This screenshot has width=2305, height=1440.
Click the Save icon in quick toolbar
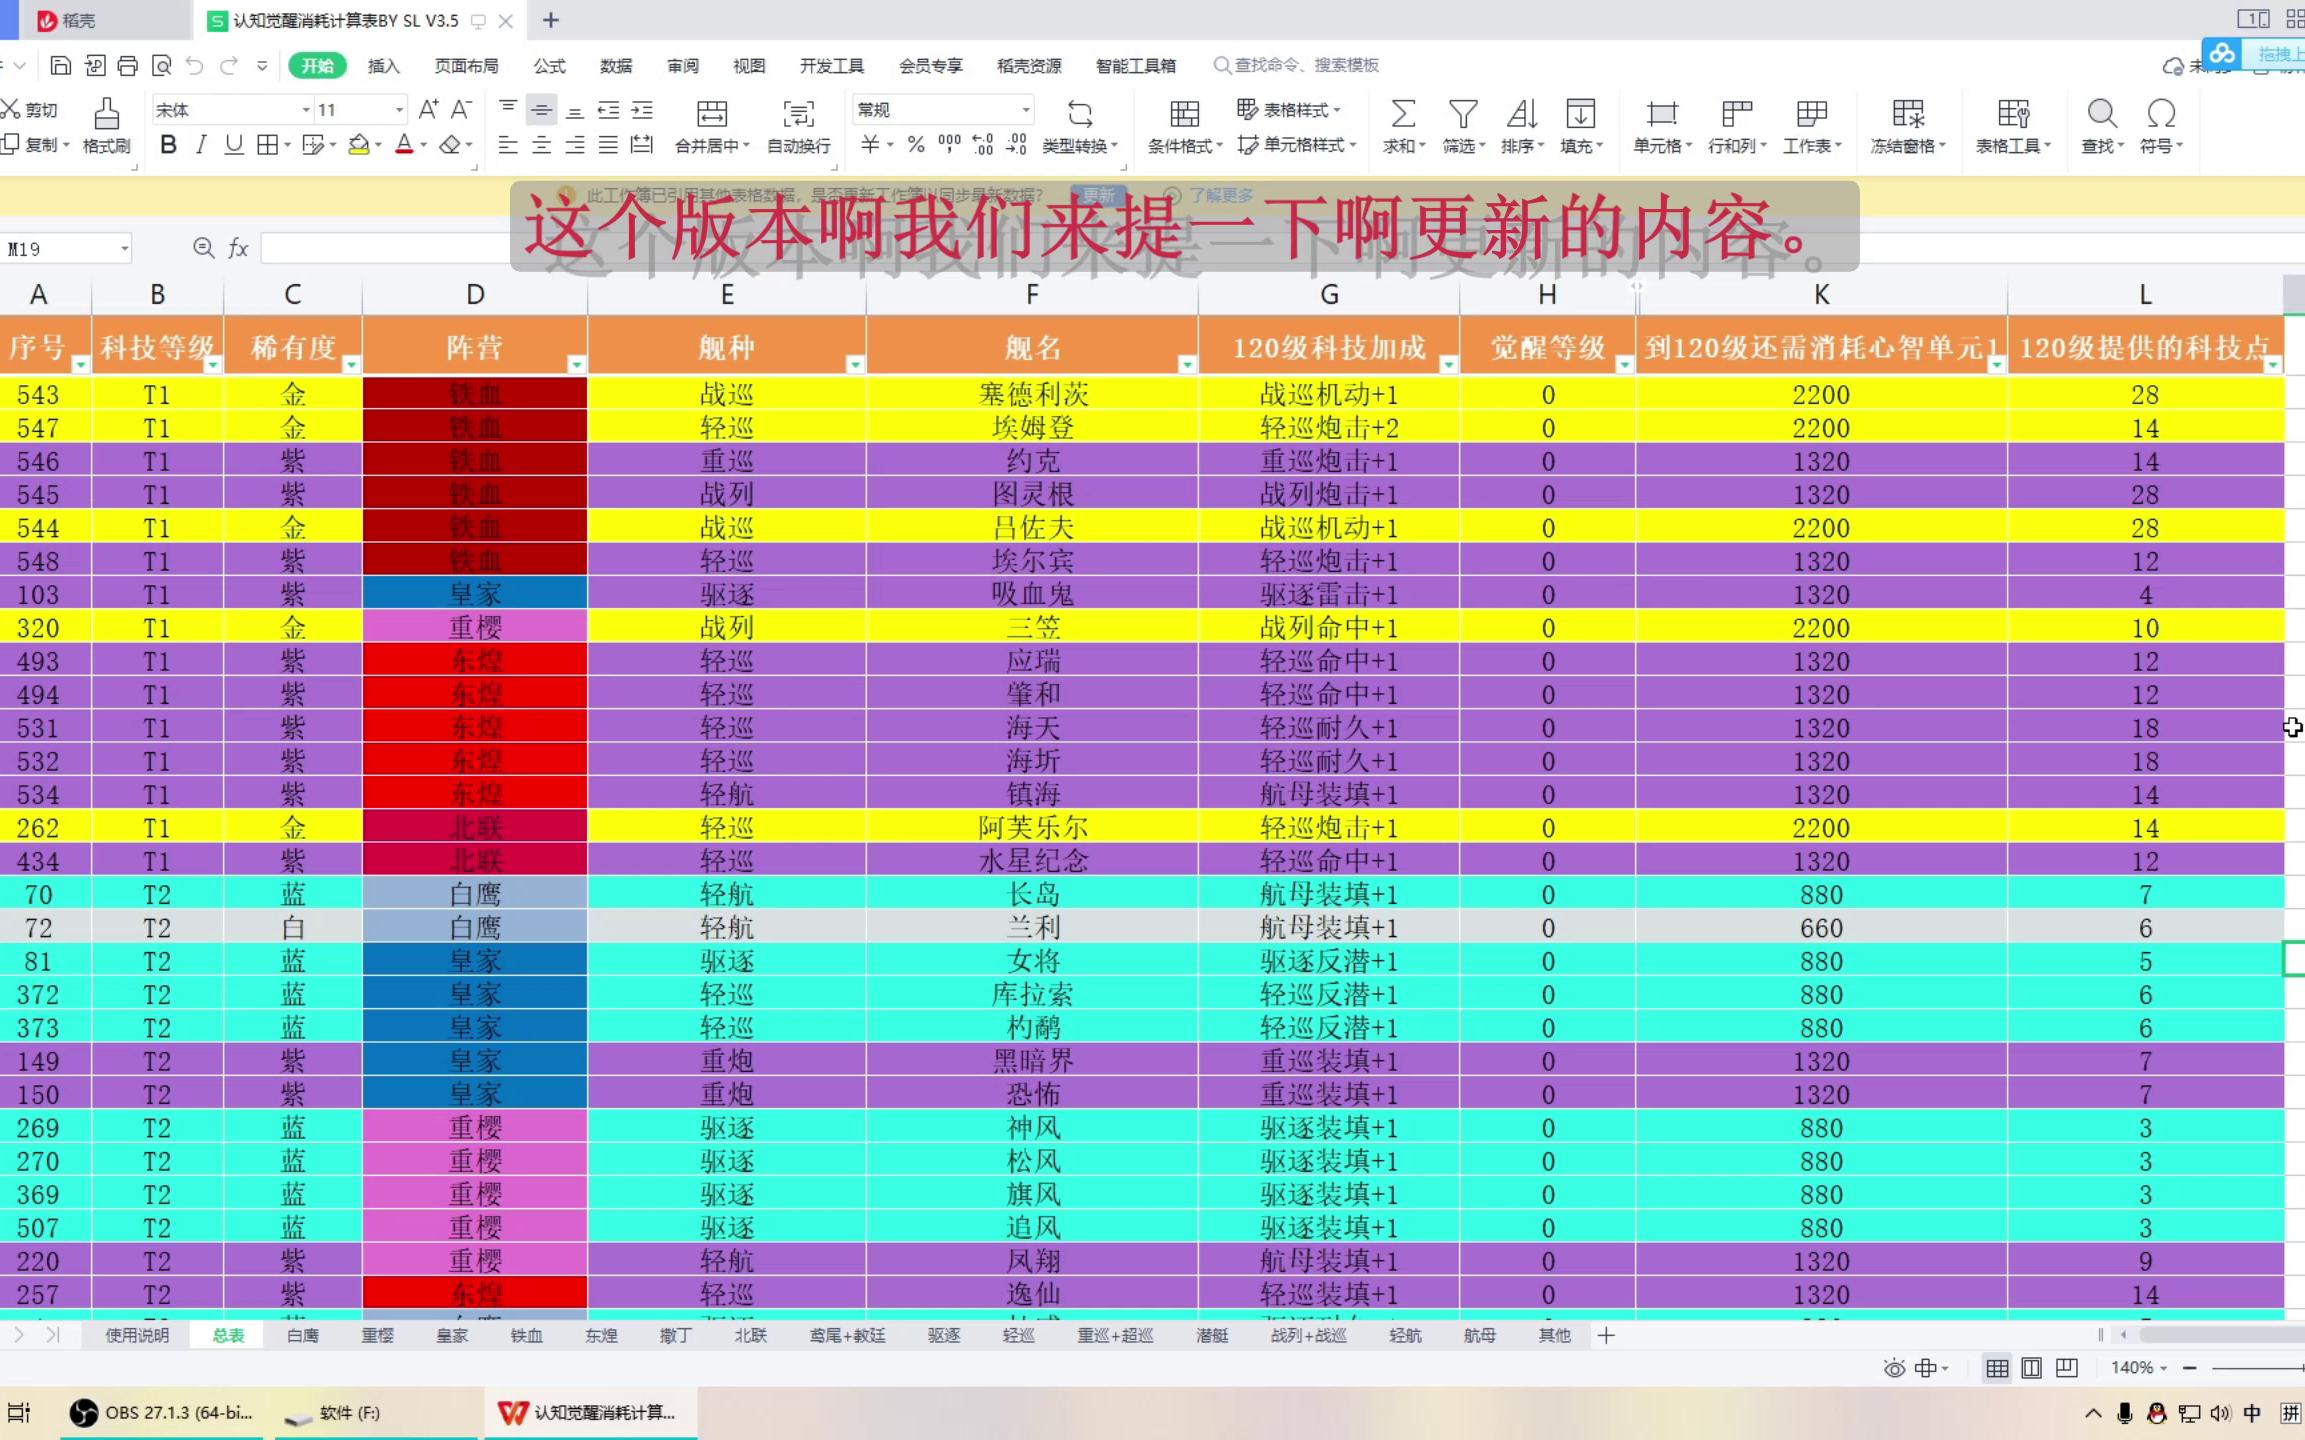[60, 66]
